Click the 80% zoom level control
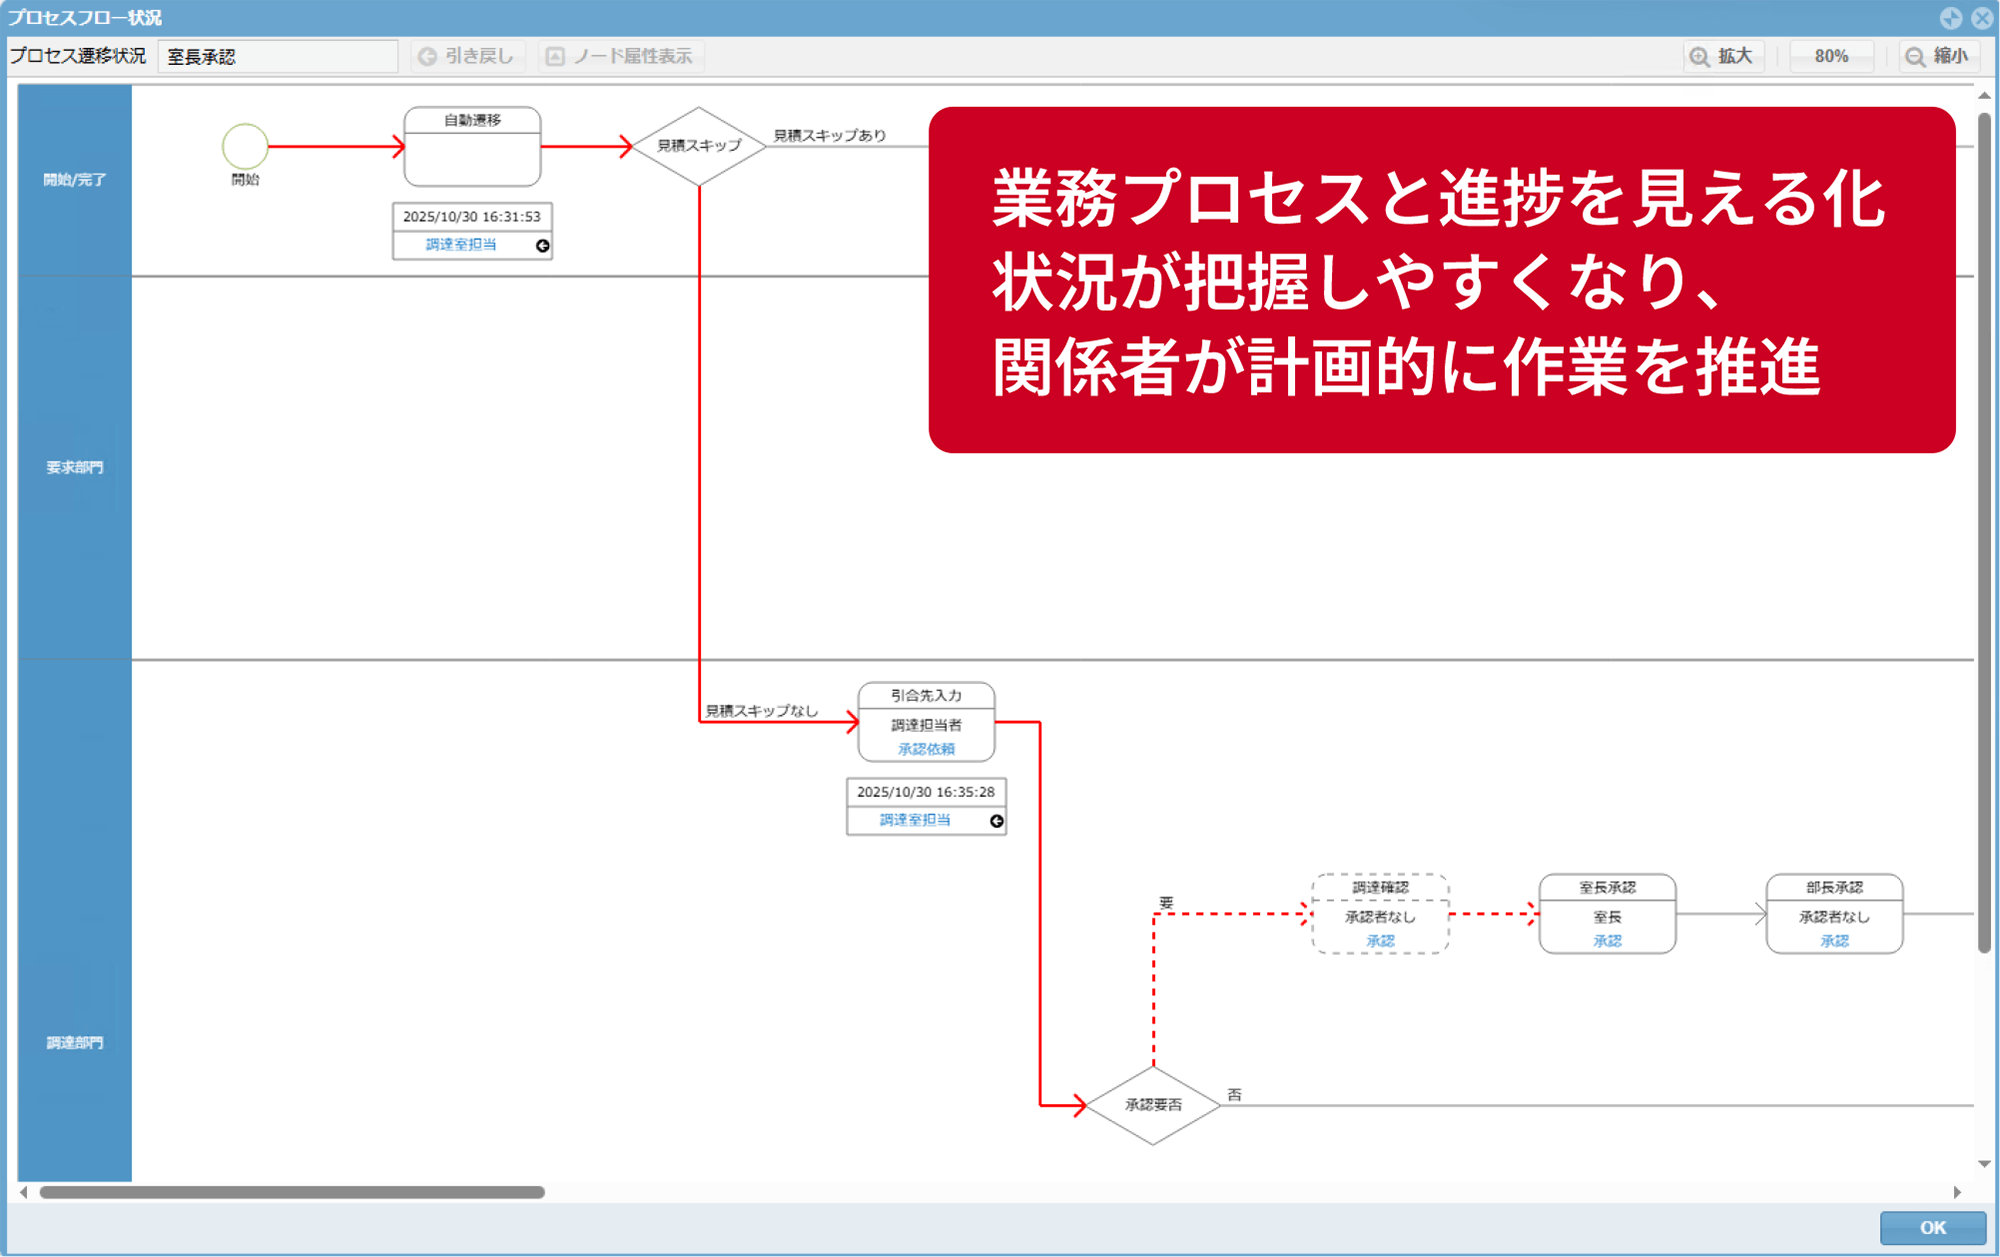Screen dimensions: 2000x1257 tap(1831, 56)
